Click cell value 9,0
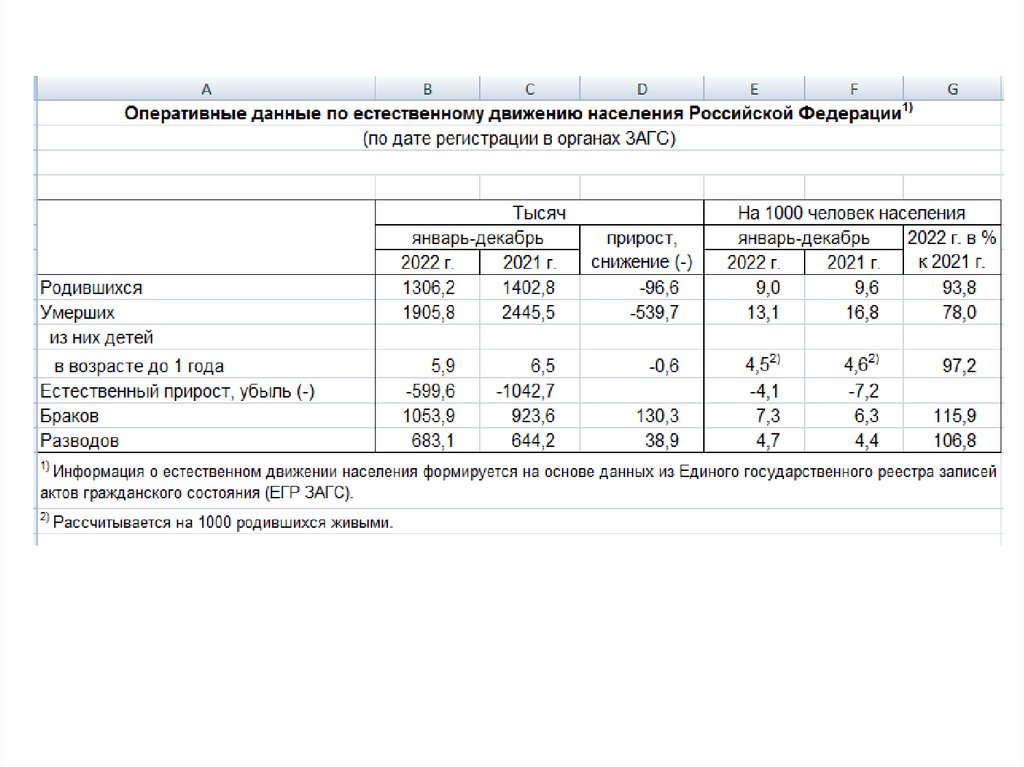Screen dimensions: 1024x767 [x=767, y=287]
